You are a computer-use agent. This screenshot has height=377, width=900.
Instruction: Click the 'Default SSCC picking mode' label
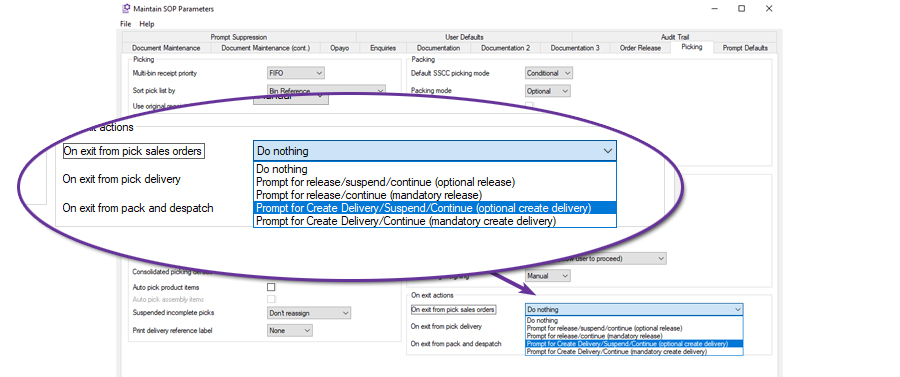(450, 73)
